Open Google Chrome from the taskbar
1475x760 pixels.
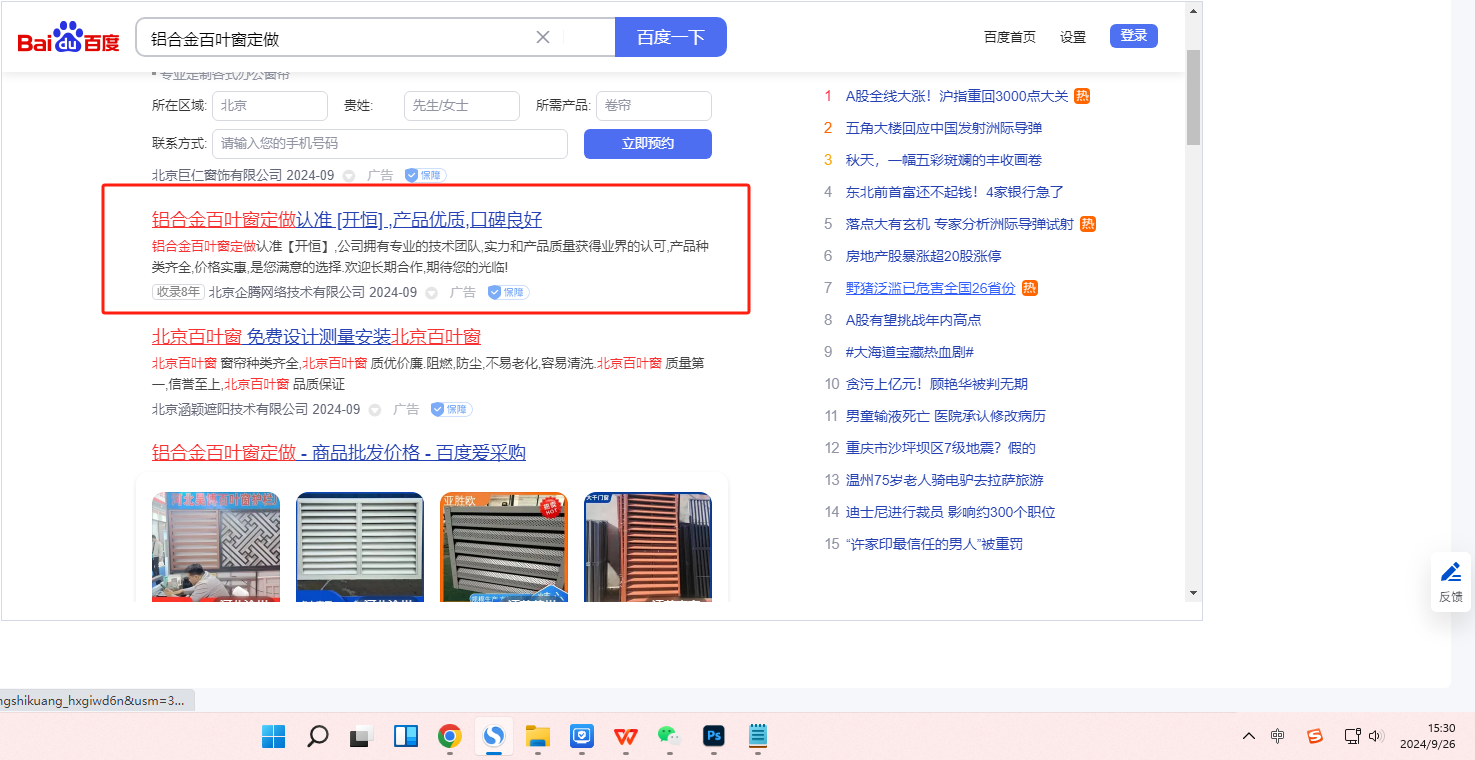[x=450, y=737]
